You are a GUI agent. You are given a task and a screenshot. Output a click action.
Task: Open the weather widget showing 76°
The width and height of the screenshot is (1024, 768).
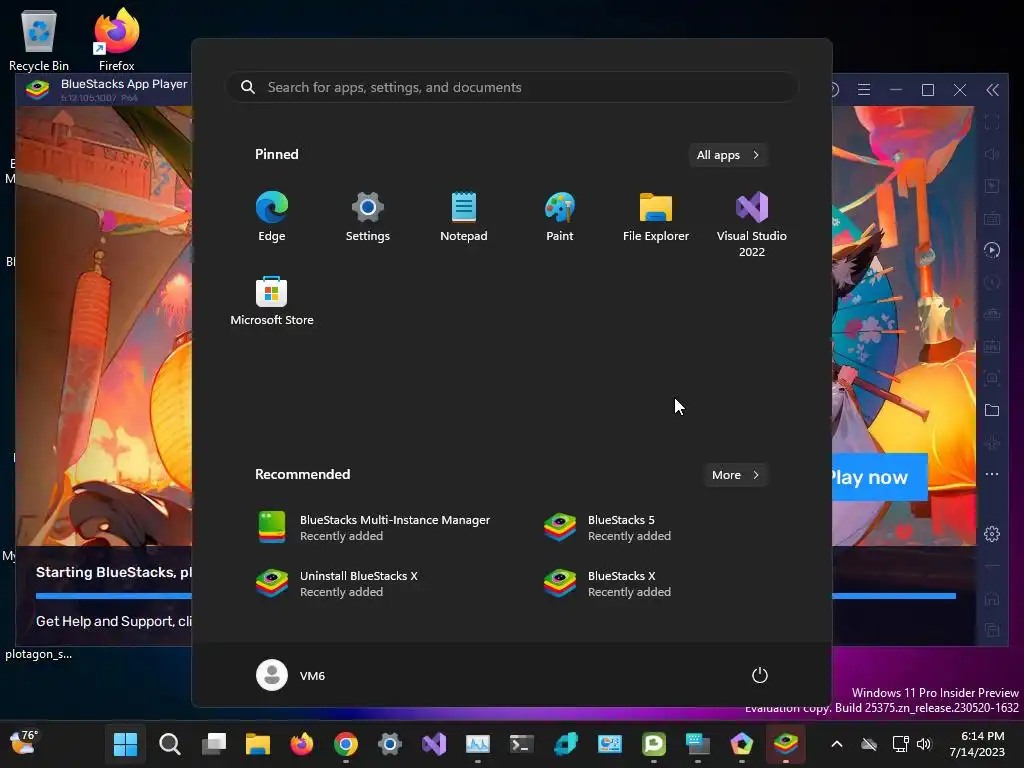pos(24,743)
